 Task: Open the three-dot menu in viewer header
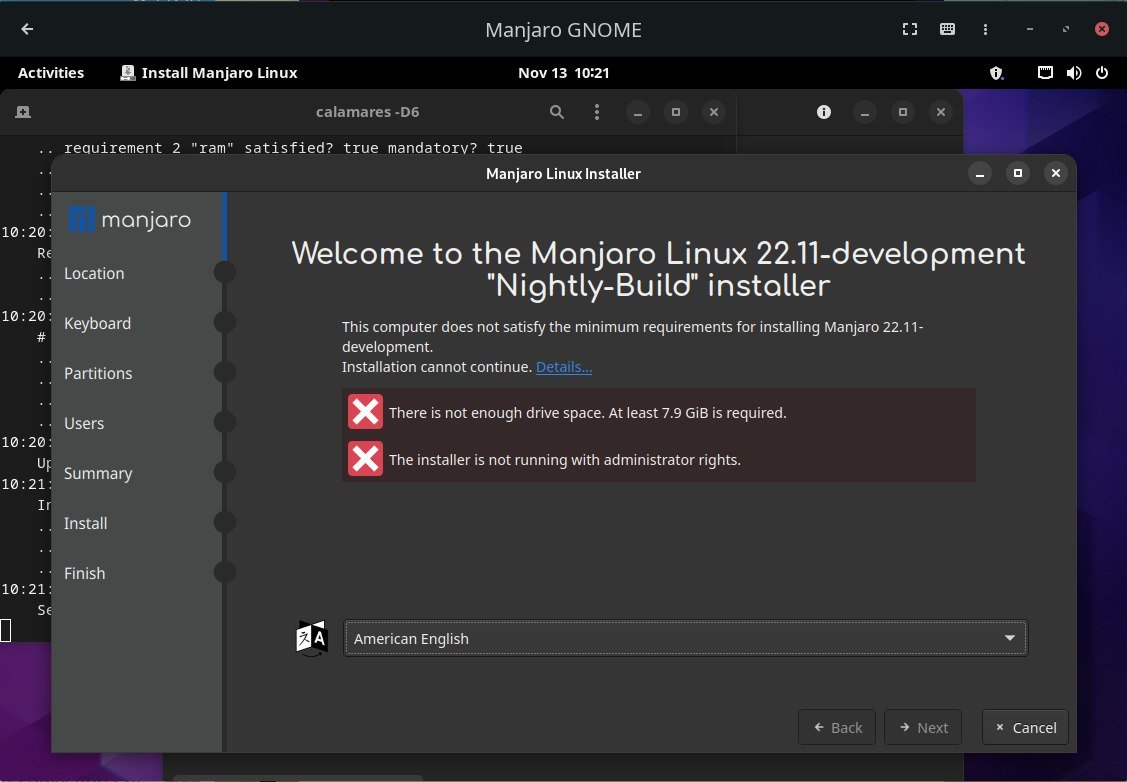[x=985, y=29]
